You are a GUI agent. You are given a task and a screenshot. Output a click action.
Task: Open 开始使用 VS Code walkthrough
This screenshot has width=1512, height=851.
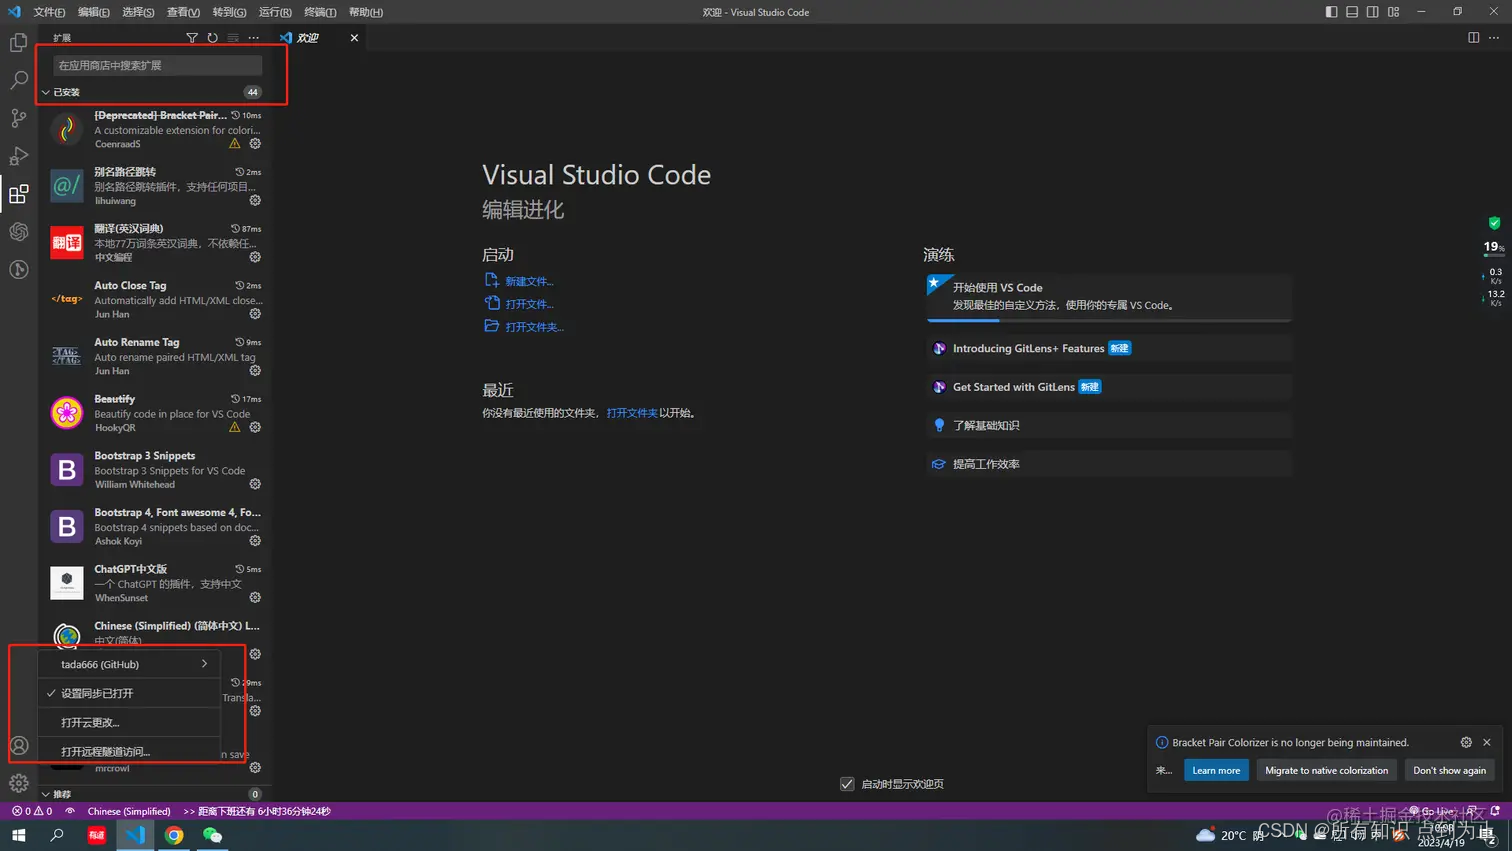(1109, 297)
